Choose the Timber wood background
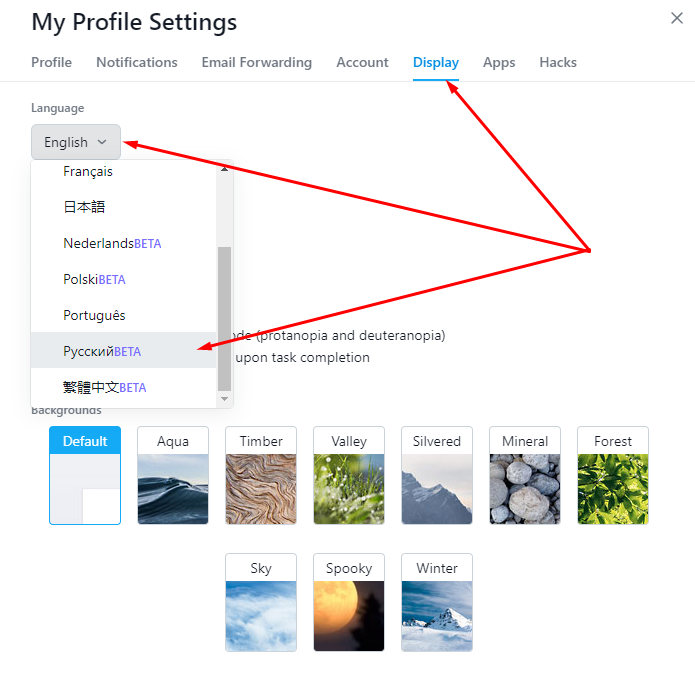 pyautogui.click(x=261, y=475)
